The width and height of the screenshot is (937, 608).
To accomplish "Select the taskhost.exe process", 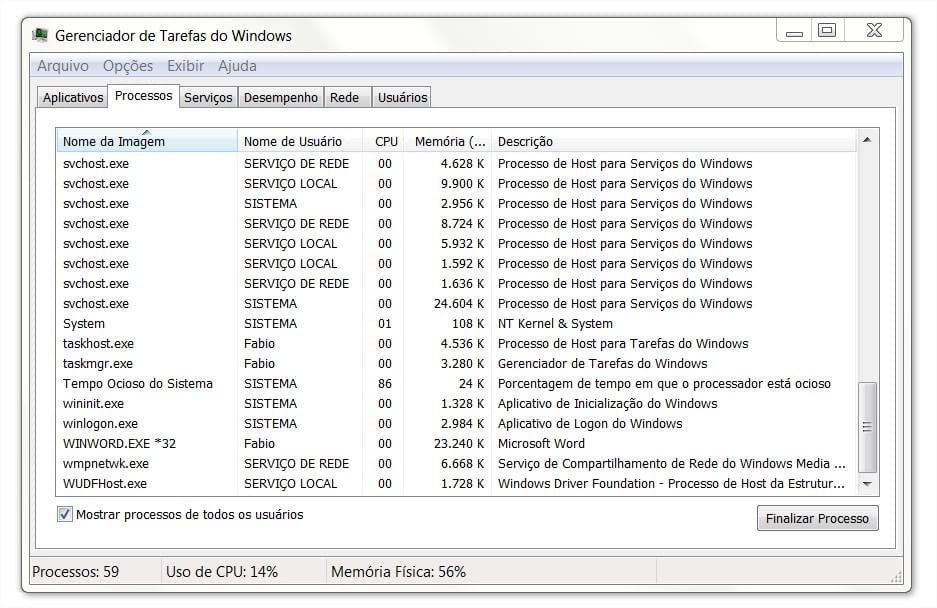I will [457, 344].
